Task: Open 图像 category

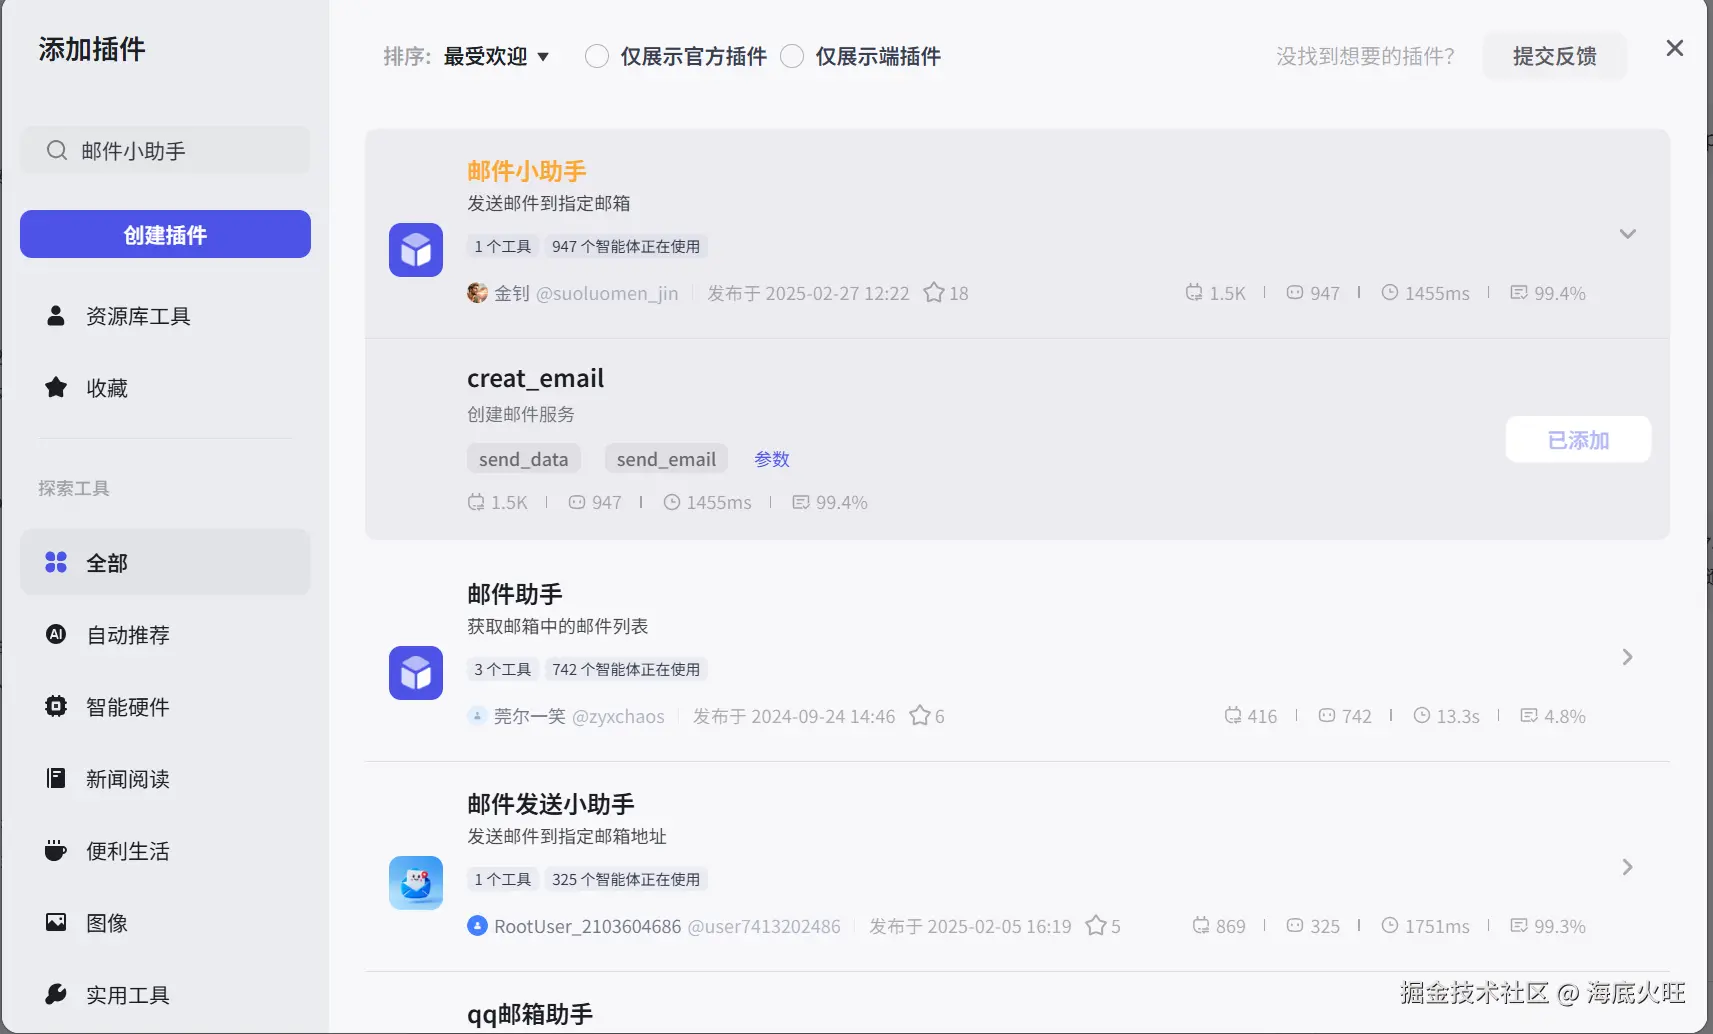Action: click(x=165, y=922)
